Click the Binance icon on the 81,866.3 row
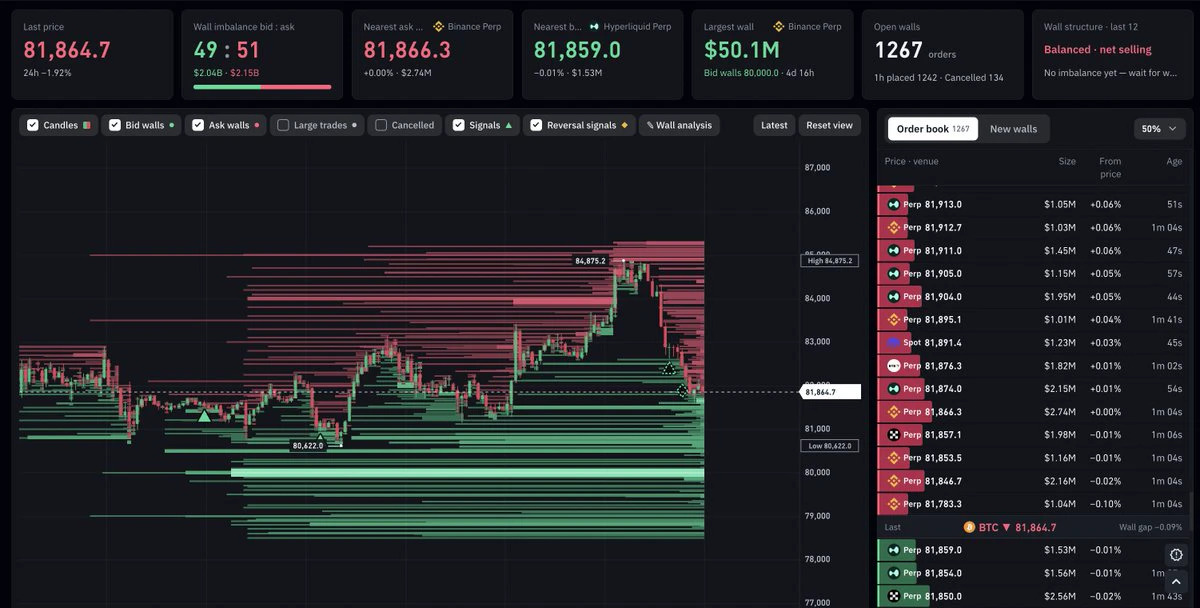The image size is (1200, 608). [x=894, y=411]
